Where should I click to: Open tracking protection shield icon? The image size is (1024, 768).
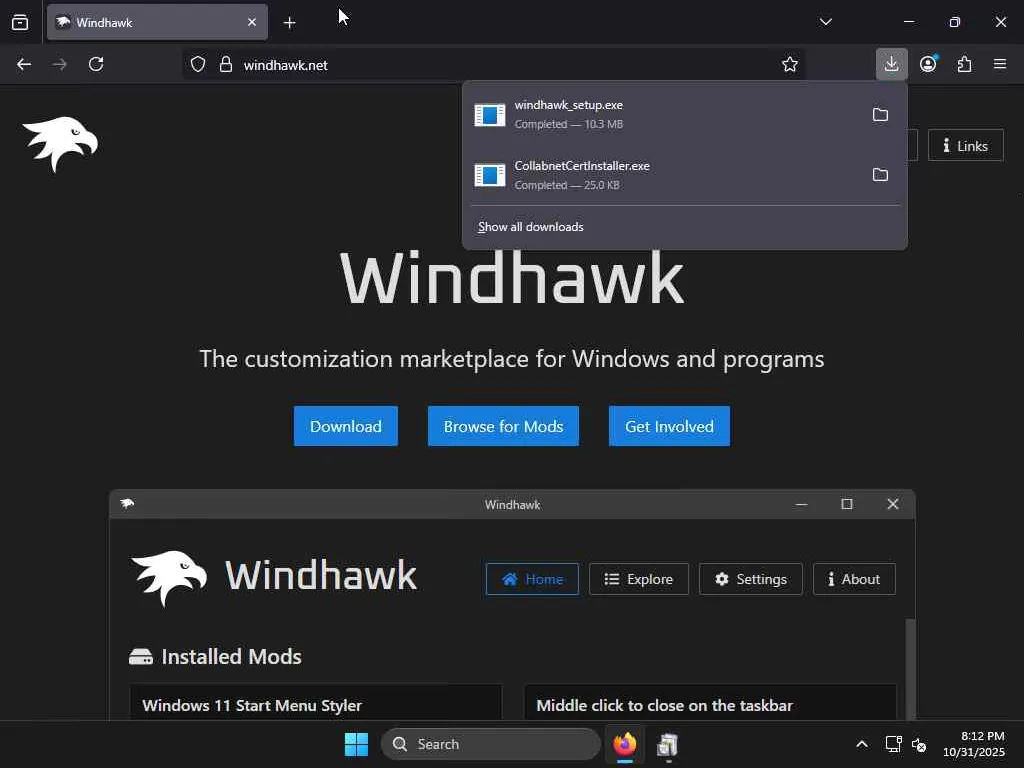(x=198, y=64)
